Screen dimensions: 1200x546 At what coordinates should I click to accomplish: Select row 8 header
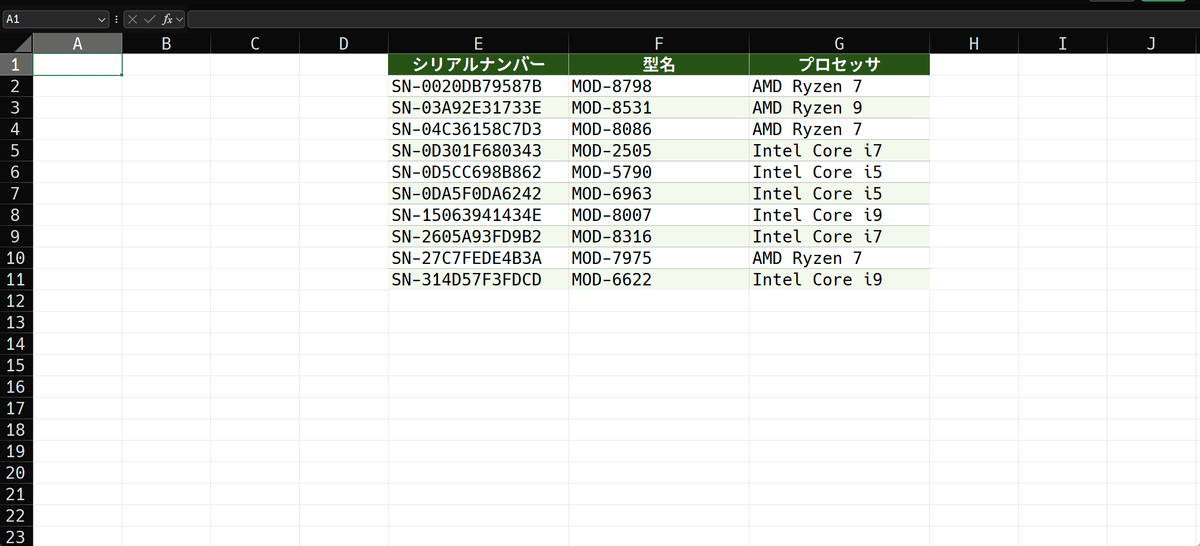(x=16, y=215)
